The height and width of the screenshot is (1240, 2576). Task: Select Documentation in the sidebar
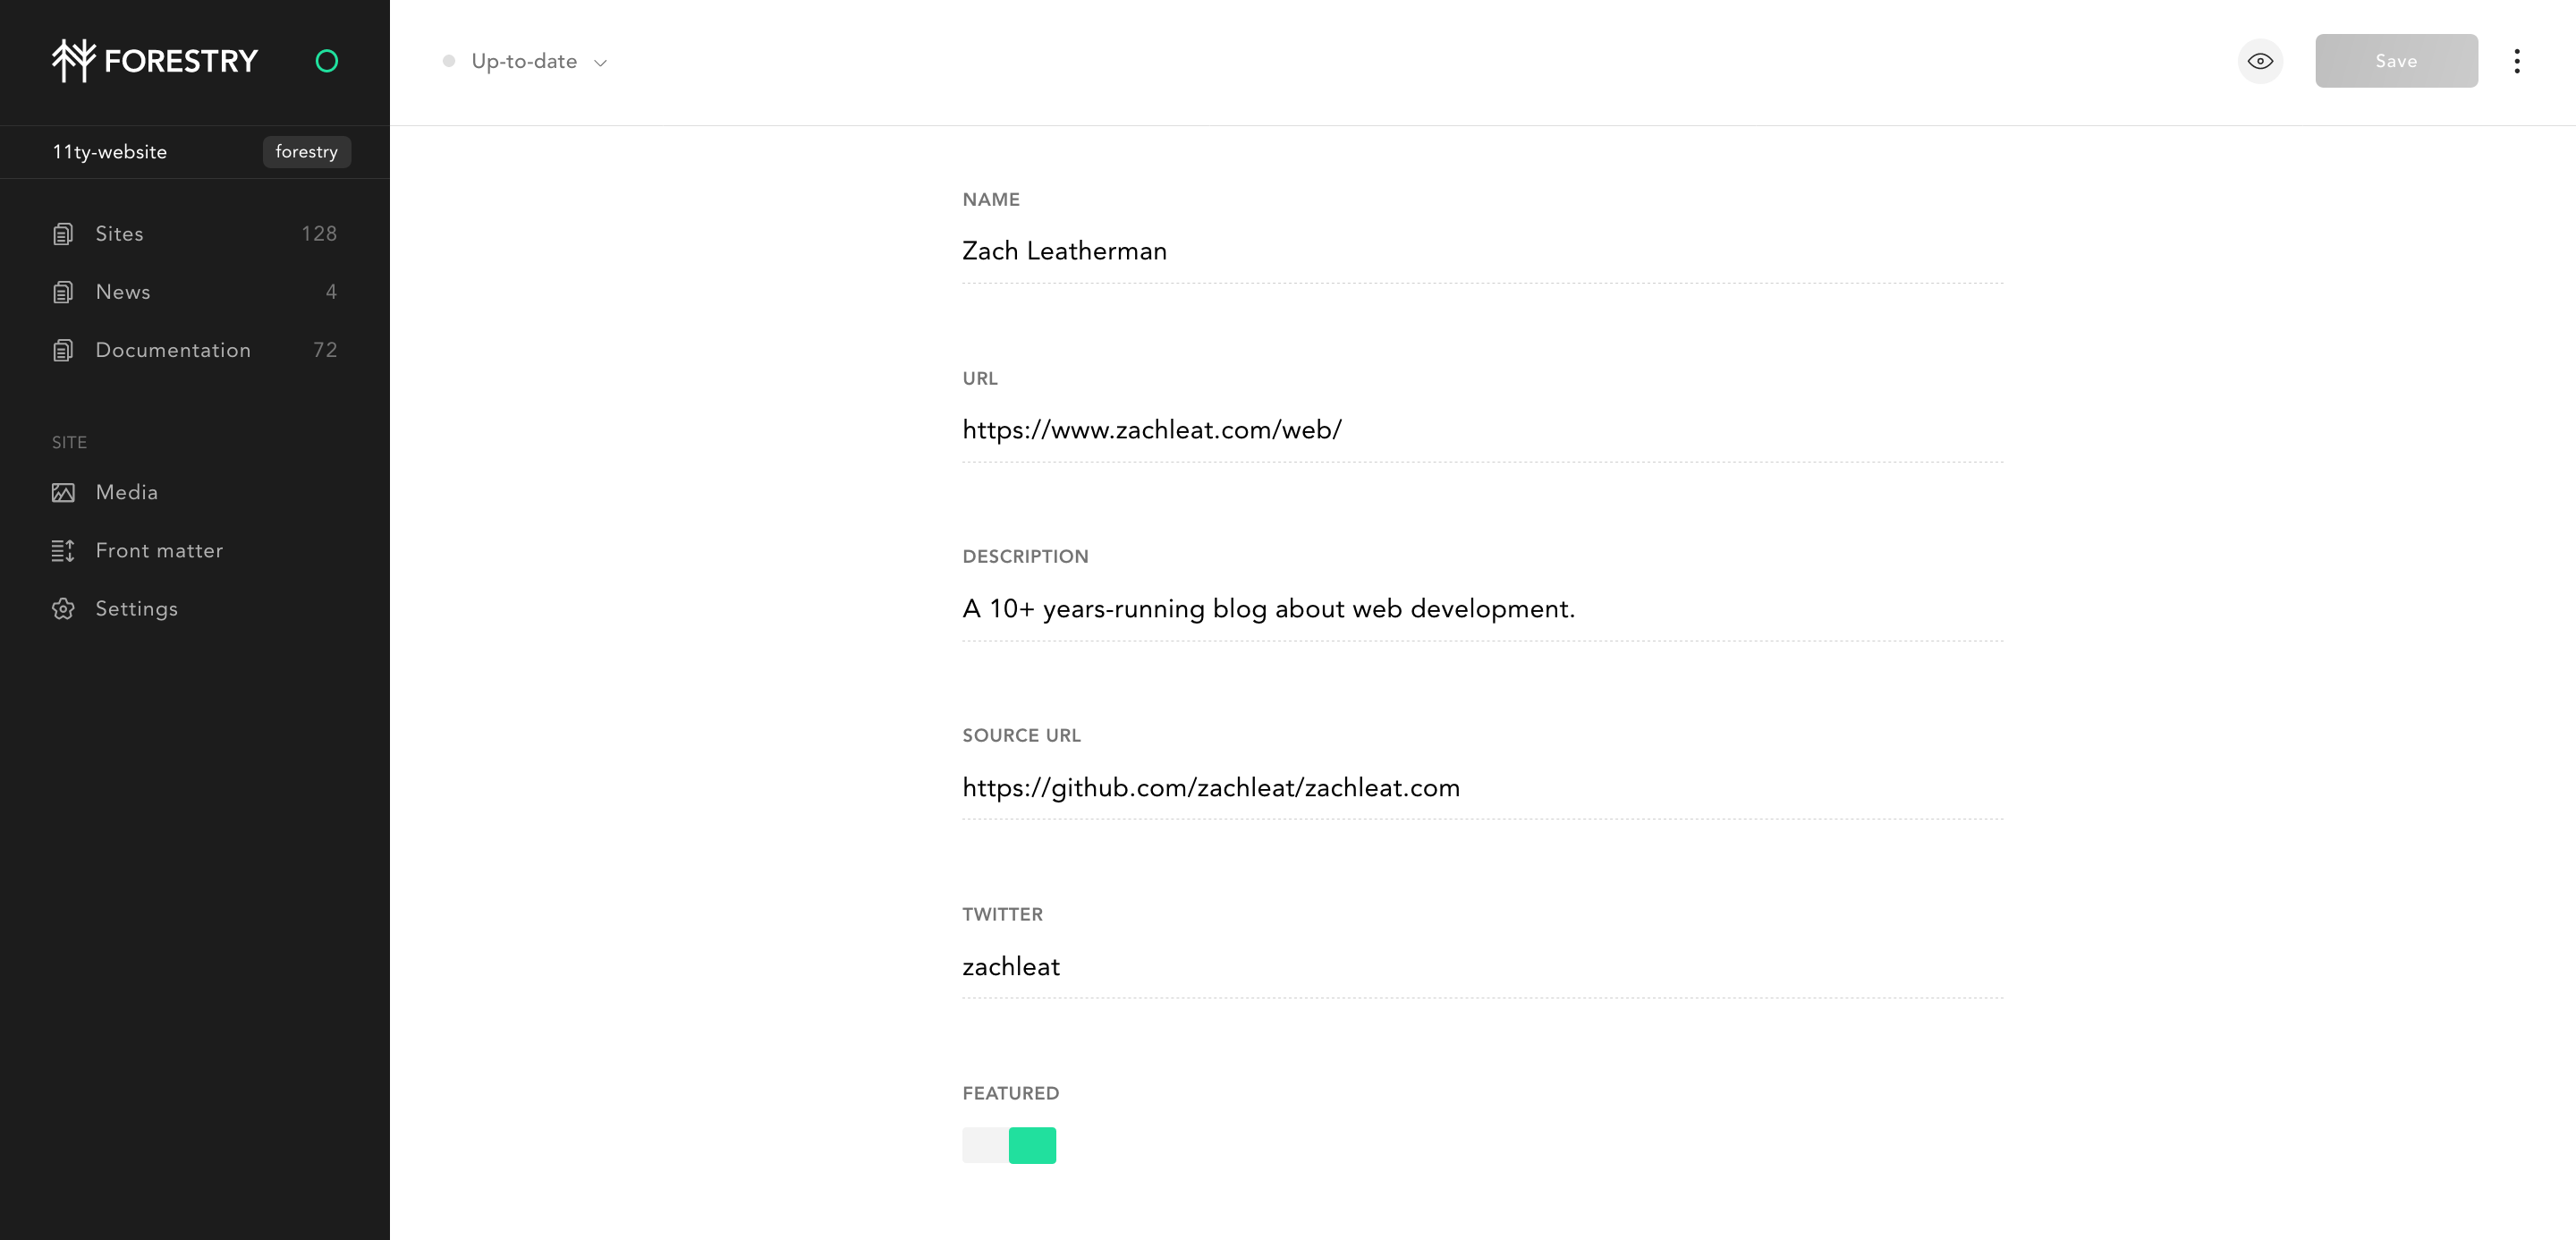point(195,350)
